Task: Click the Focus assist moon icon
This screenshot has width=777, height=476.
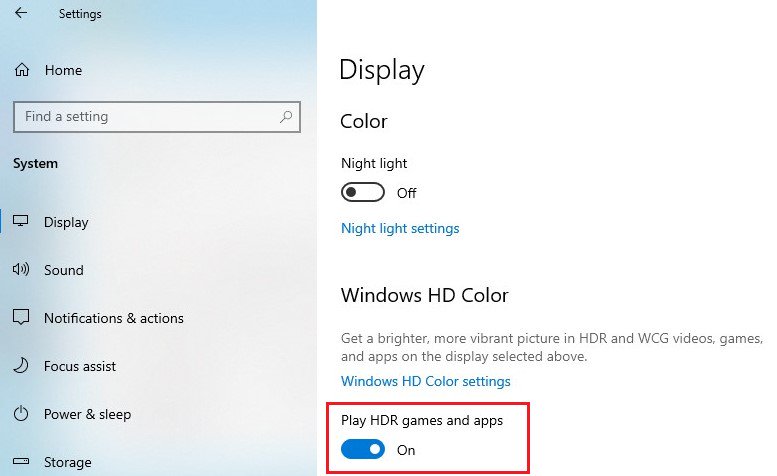Action: 21,366
